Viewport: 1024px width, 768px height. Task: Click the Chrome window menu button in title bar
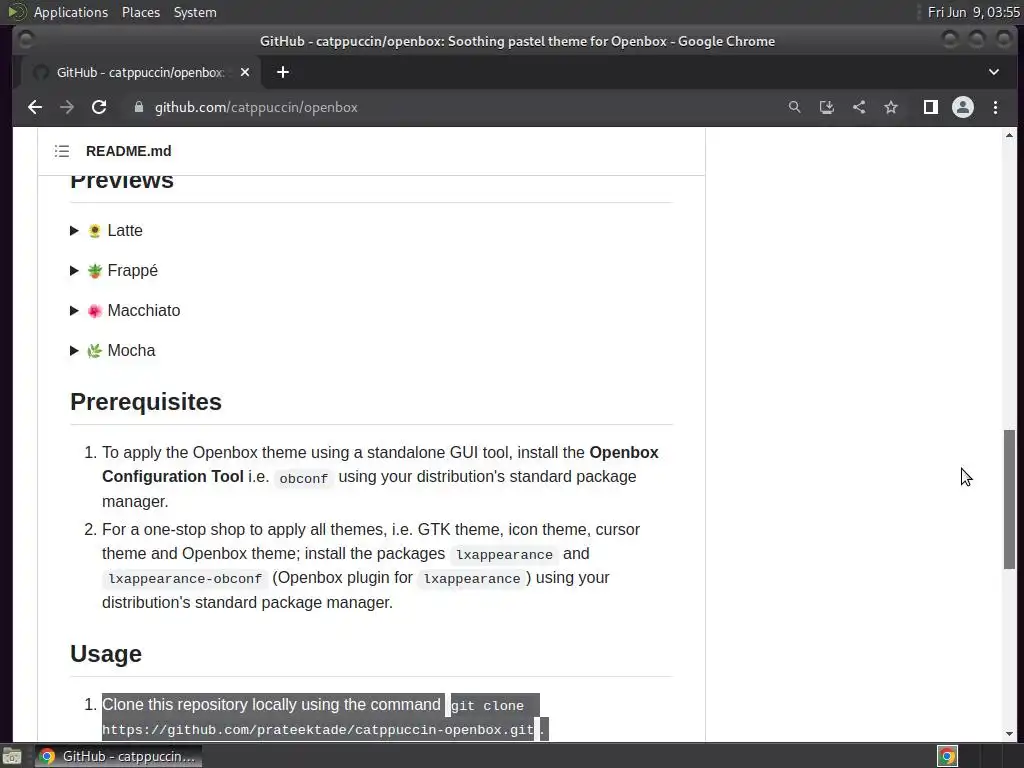coord(25,40)
